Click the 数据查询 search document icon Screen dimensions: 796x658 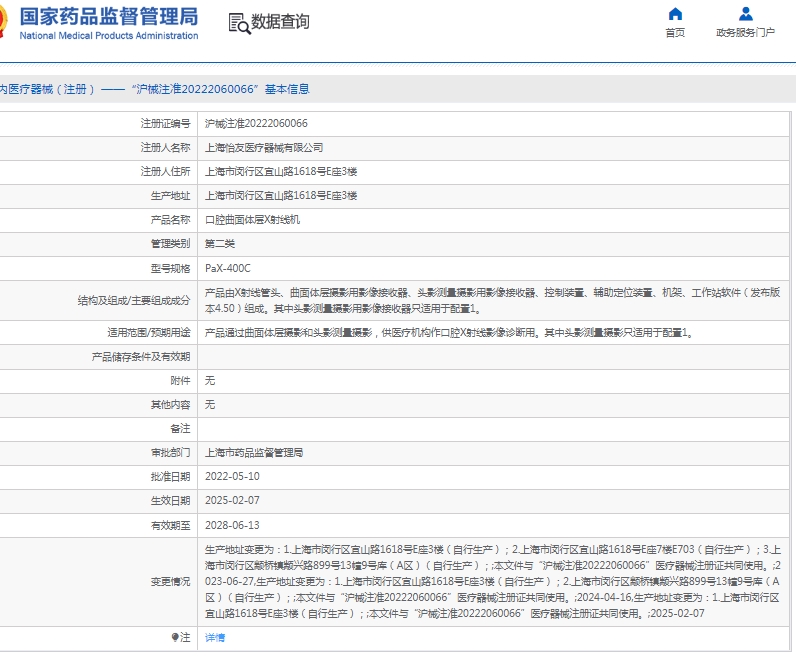[240, 23]
